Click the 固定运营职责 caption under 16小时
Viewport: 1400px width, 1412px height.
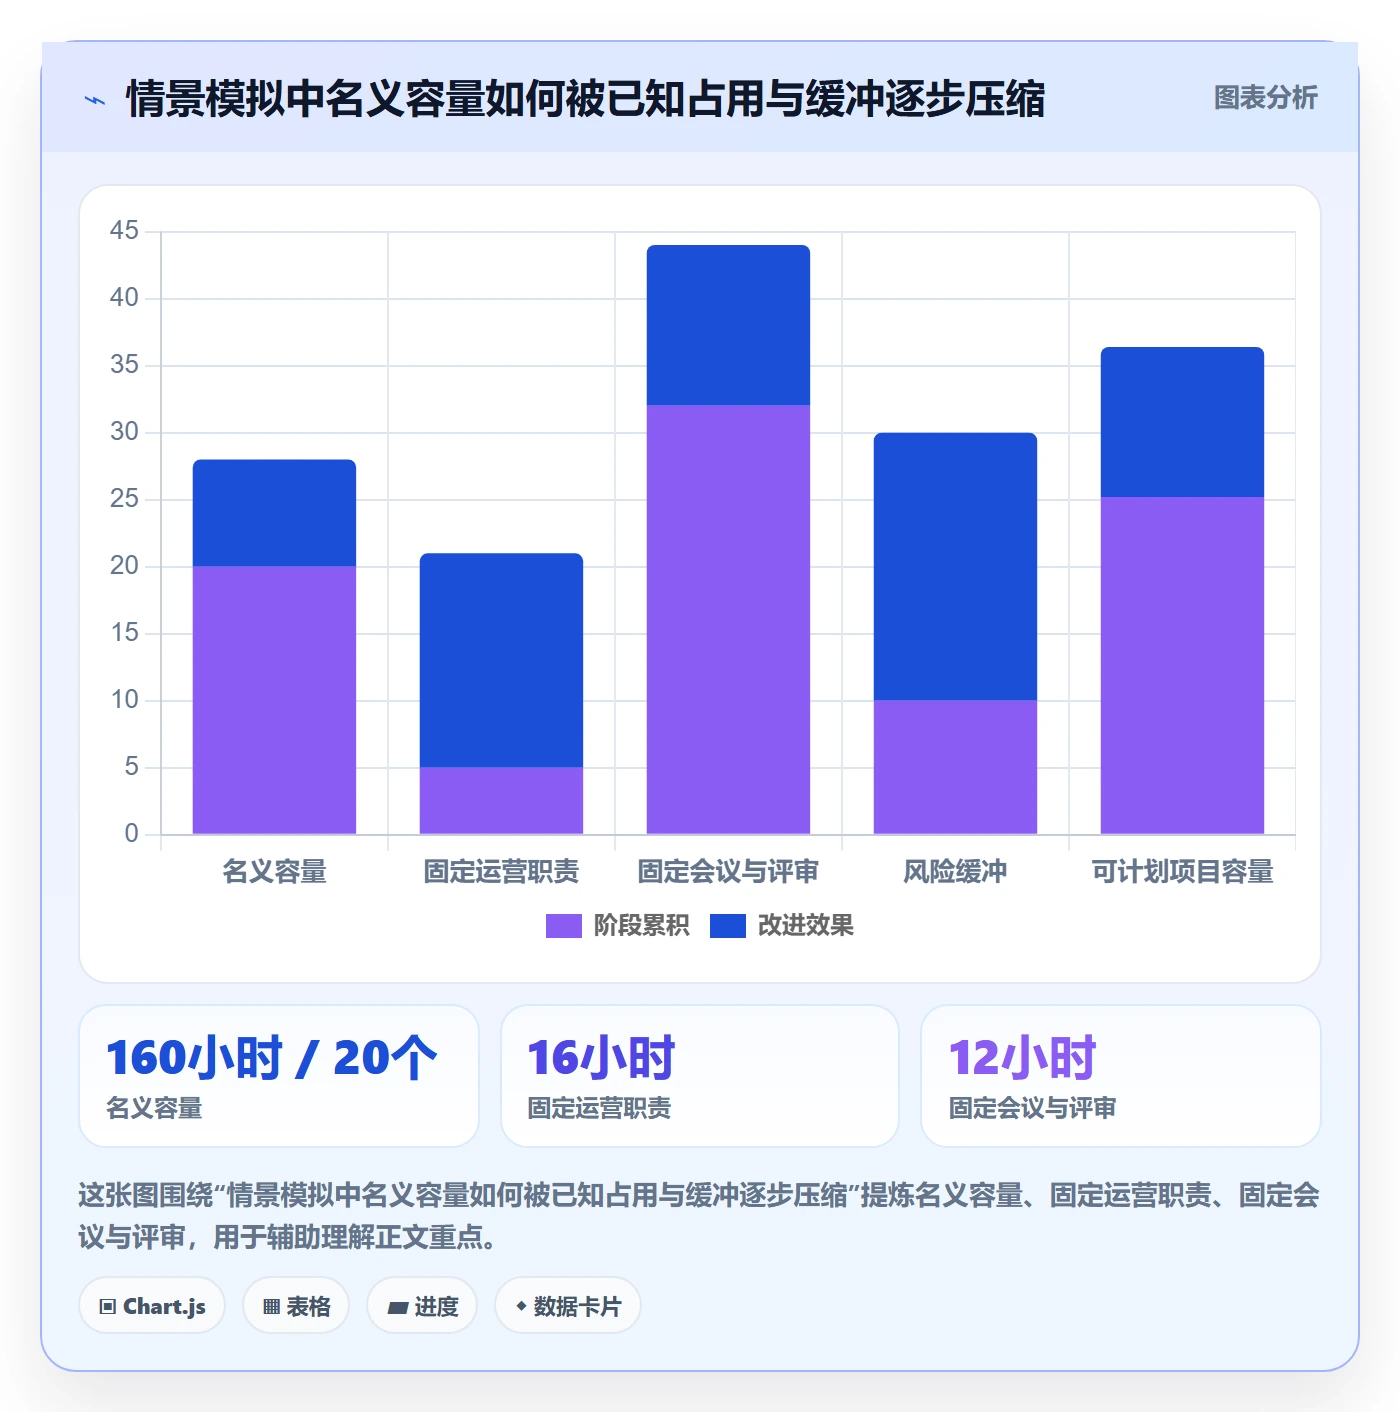click(x=599, y=1108)
